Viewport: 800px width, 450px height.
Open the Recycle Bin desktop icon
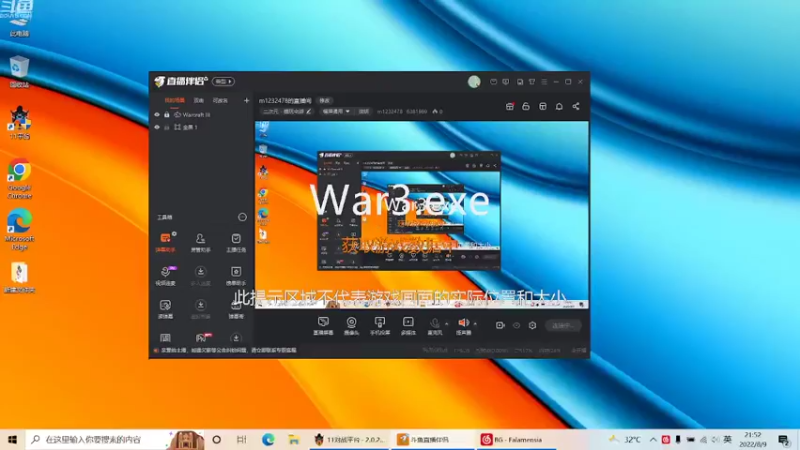(x=19, y=71)
